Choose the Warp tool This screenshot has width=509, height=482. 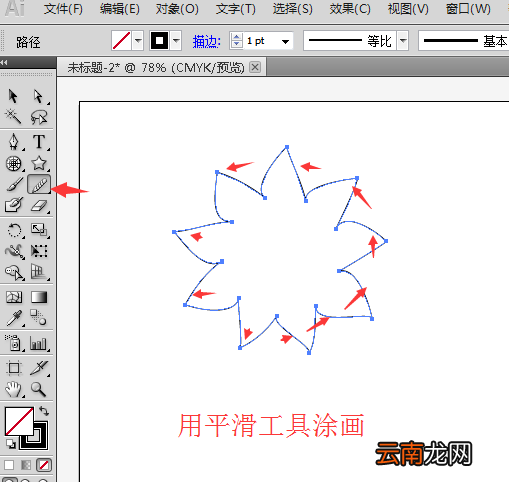coord(14,251)
